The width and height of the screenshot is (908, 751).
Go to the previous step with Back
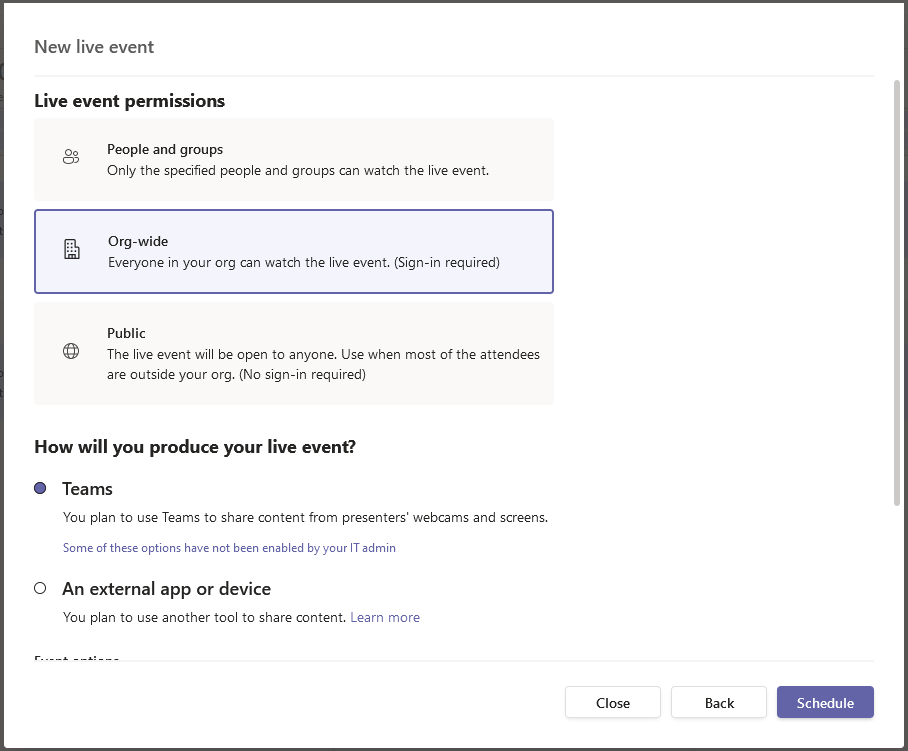718,703
